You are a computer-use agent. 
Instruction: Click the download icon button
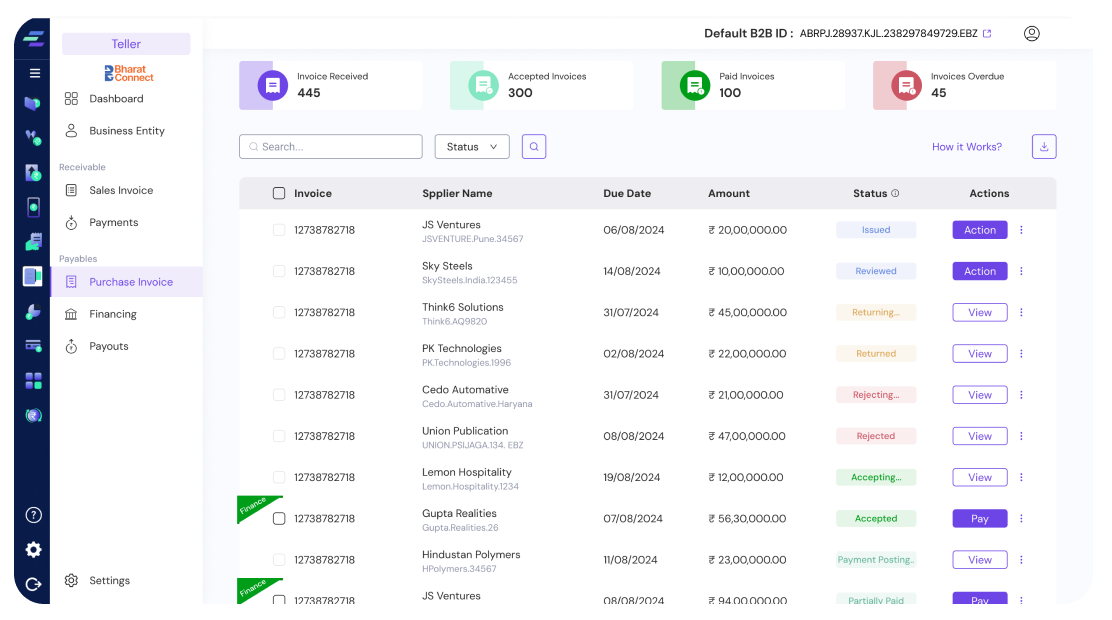(1043, 147)
